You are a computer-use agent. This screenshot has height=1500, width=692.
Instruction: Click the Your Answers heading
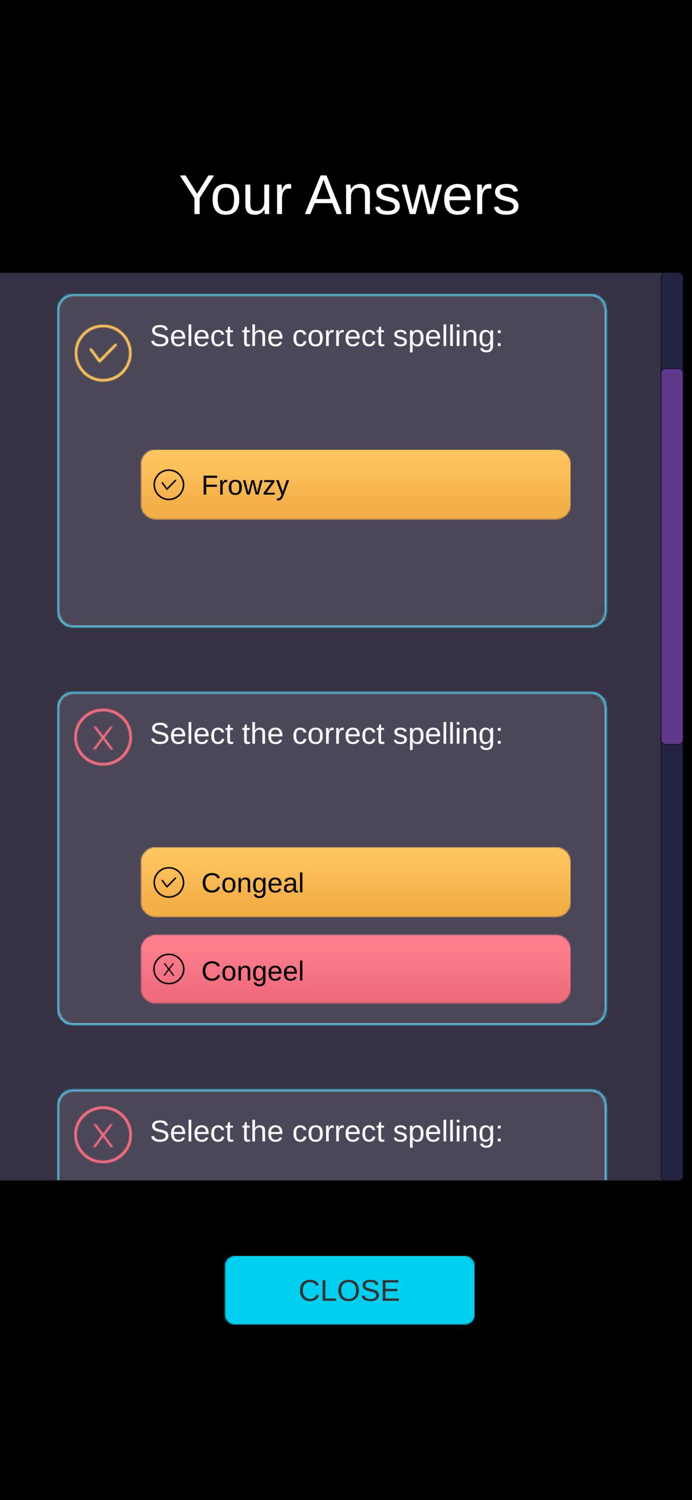point(348,194)
